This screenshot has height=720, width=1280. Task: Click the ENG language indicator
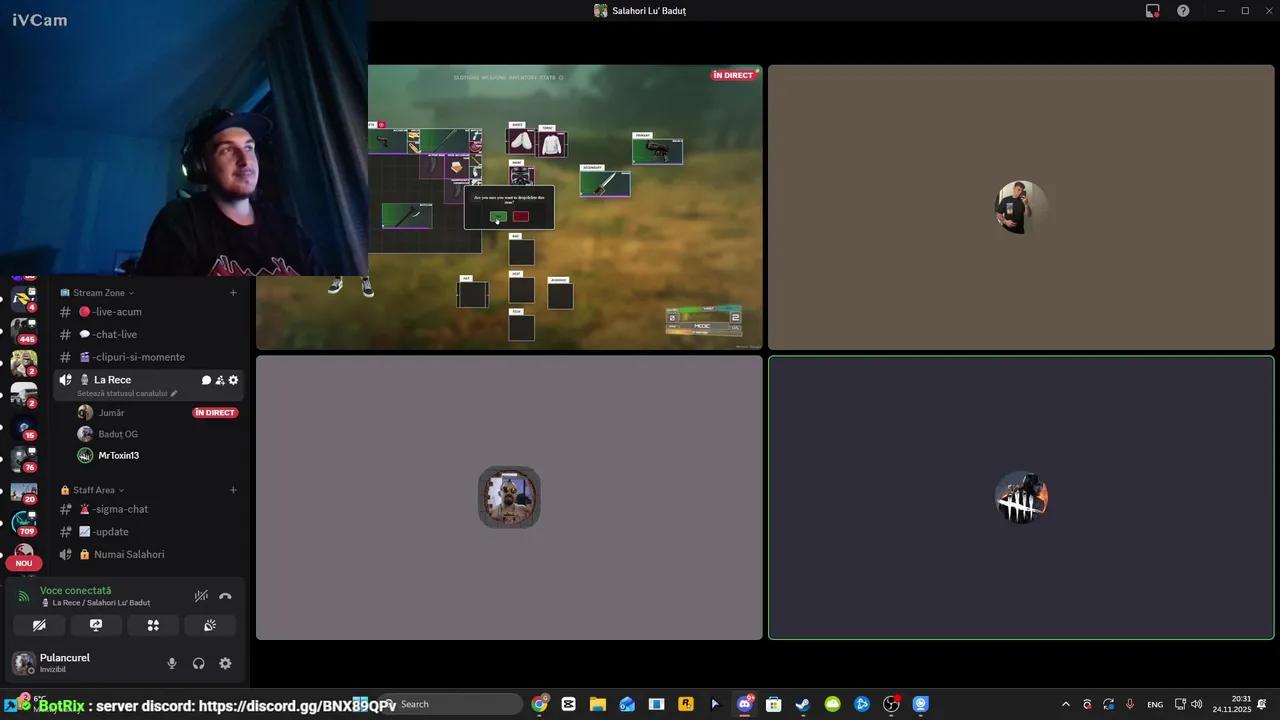point(1155,705)
